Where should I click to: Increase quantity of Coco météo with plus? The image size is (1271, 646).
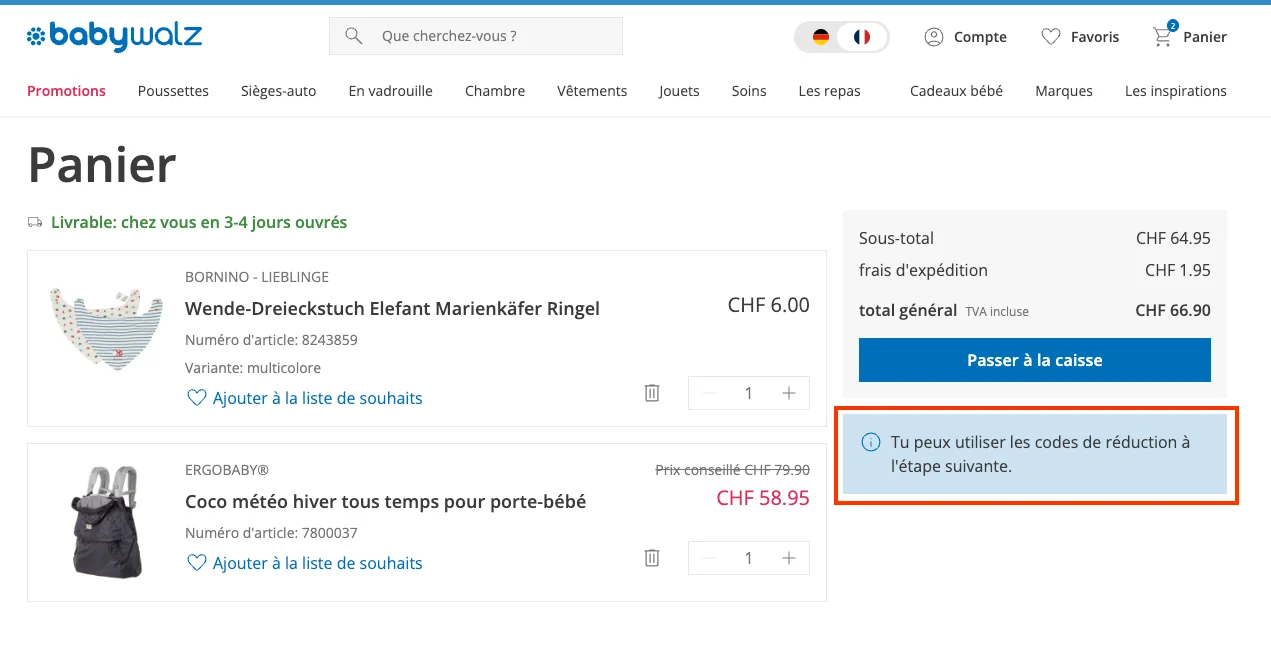coord(789,558)
